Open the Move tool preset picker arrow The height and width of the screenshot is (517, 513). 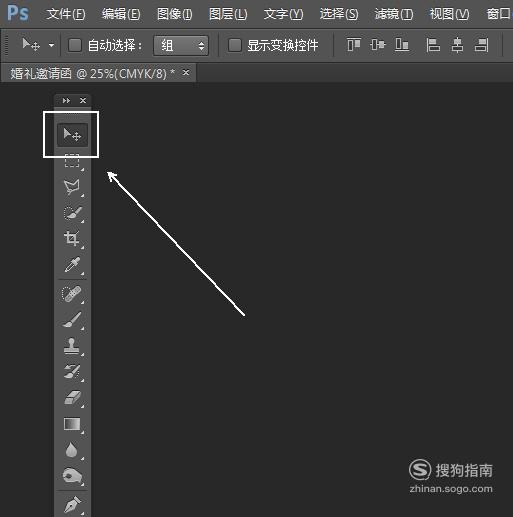click(x=51, y=45)
